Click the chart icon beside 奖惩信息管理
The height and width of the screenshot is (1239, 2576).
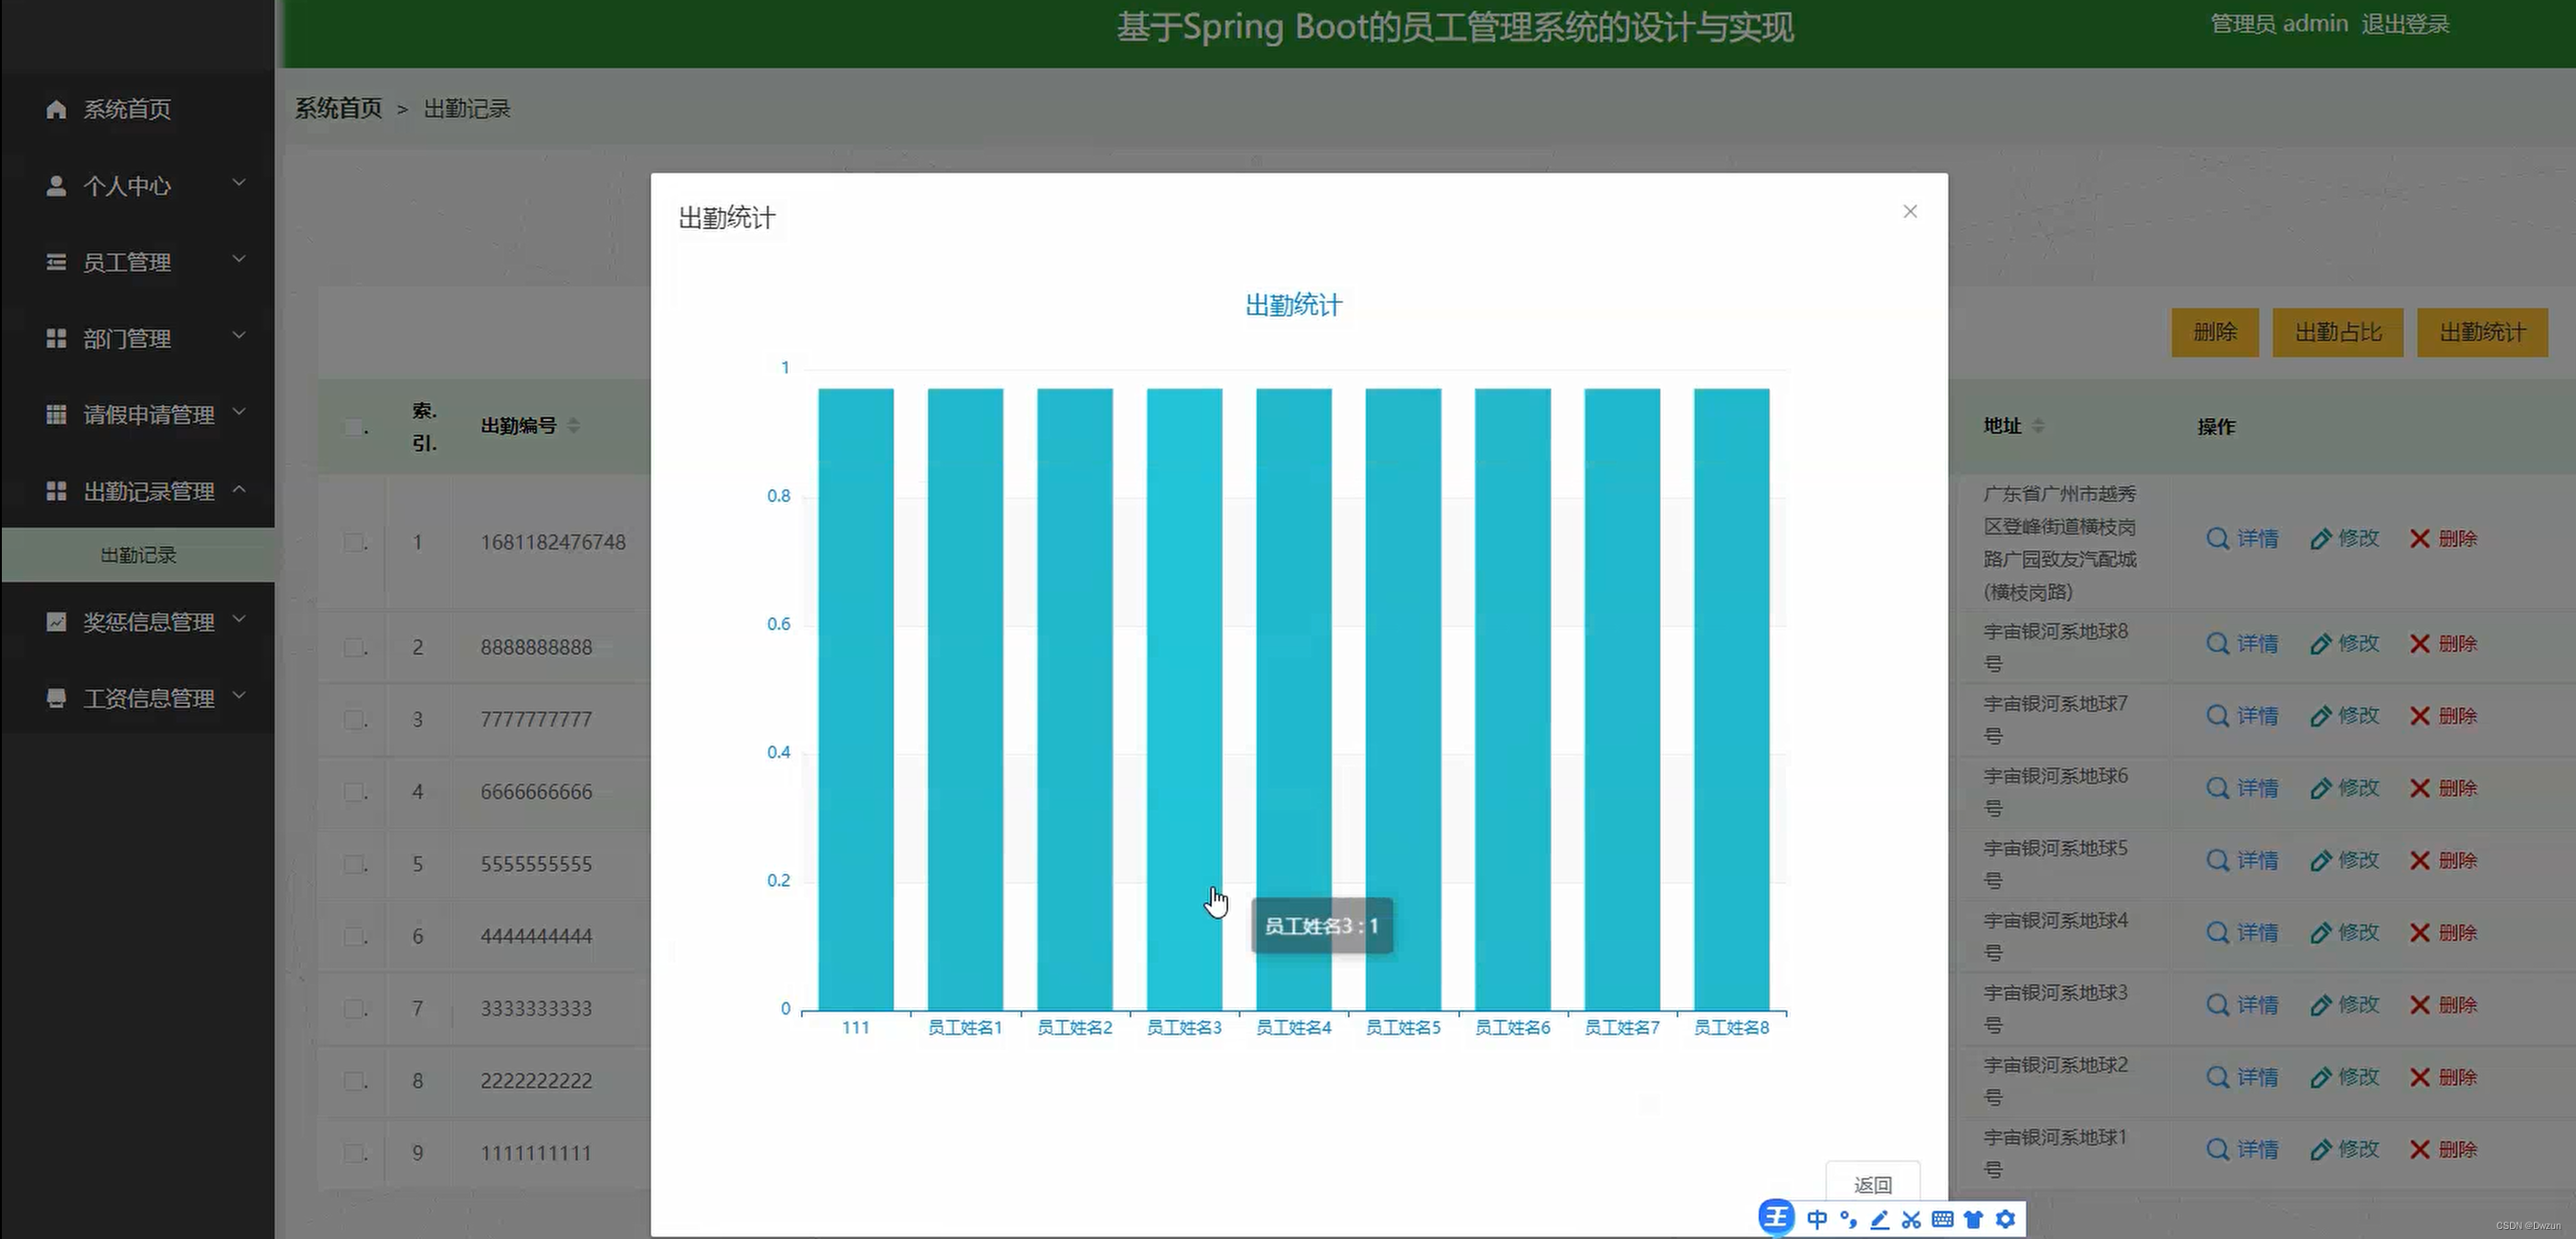click(x=56, y=622)
